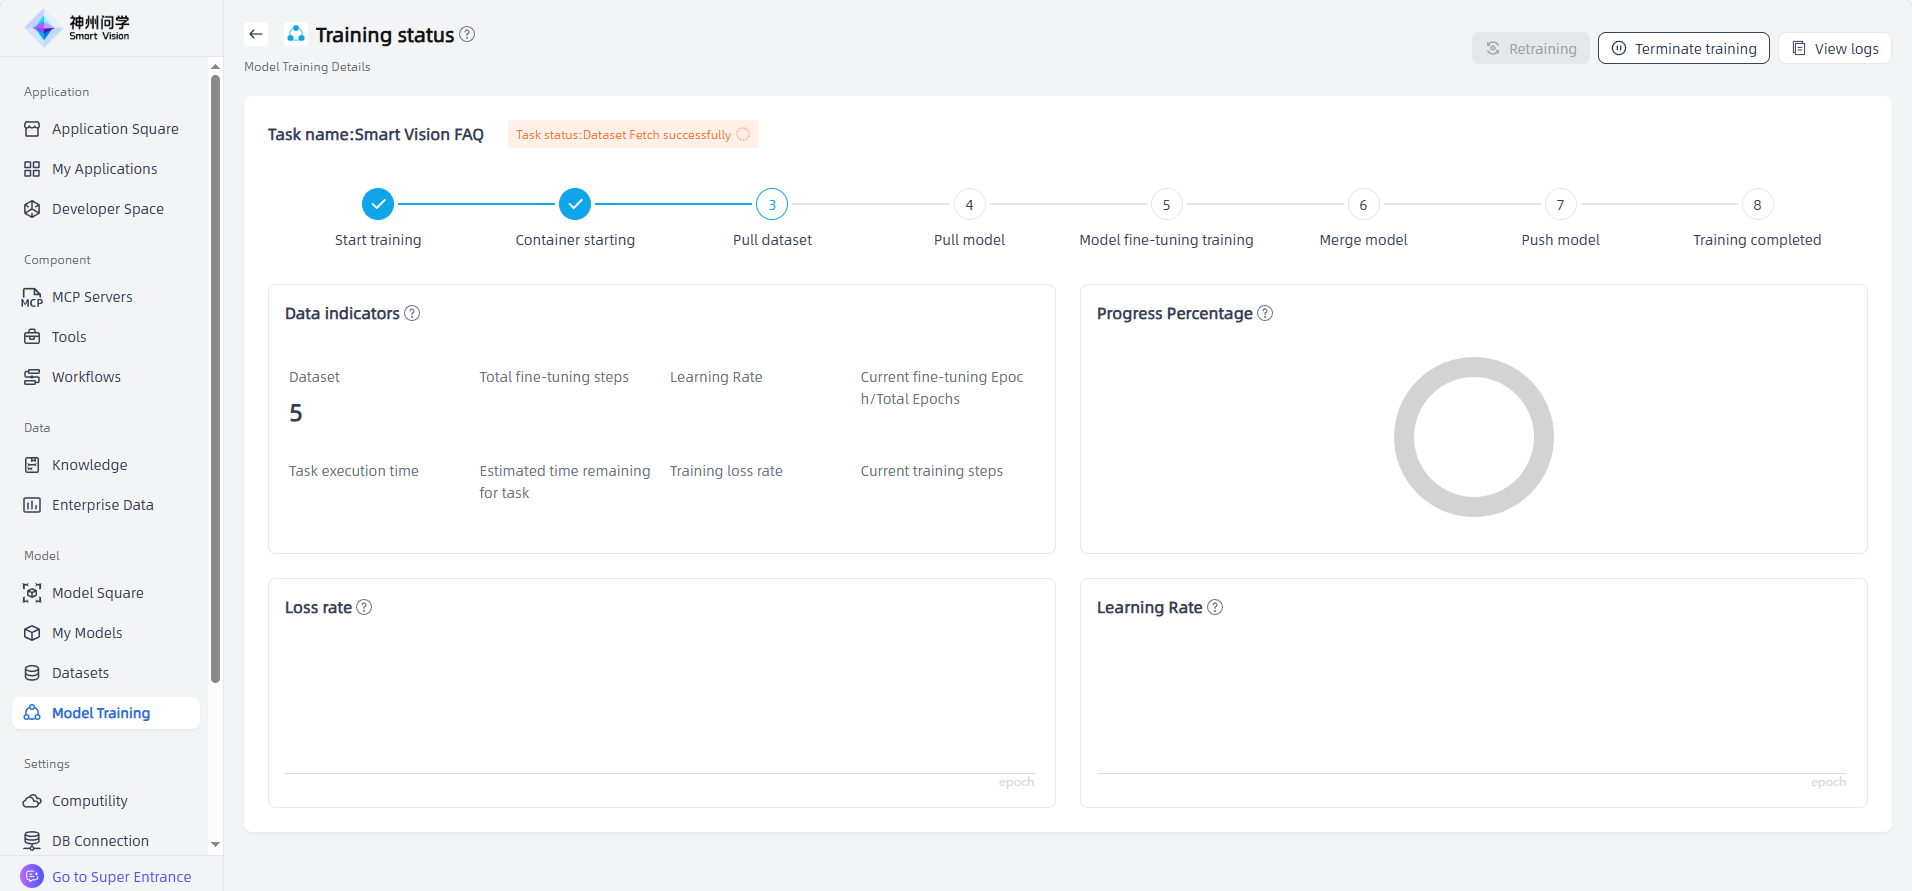Open View logs
This screenshot has height=891, width=1912.
[x=1834, y=48]
